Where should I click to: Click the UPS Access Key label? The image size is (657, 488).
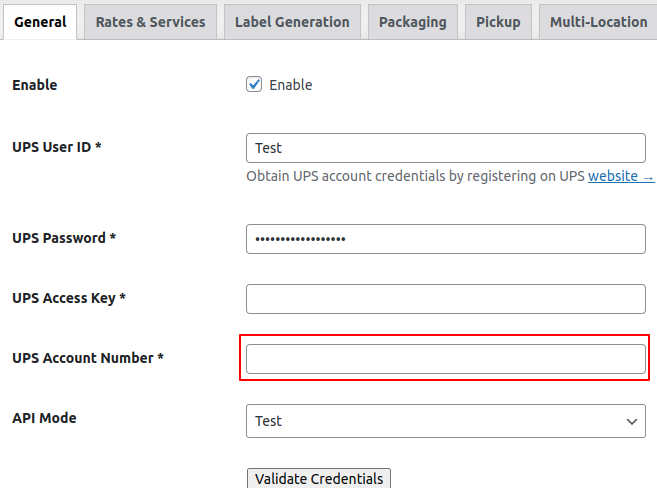pyautogui.click(x=69, y=298)
